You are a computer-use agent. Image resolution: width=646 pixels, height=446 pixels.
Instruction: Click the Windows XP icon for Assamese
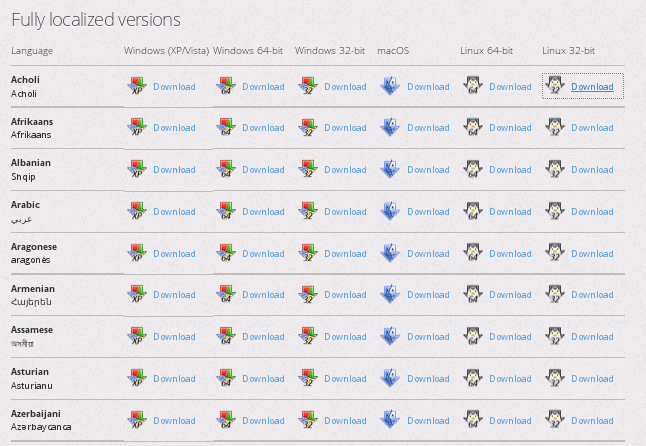tap(136, 337)
